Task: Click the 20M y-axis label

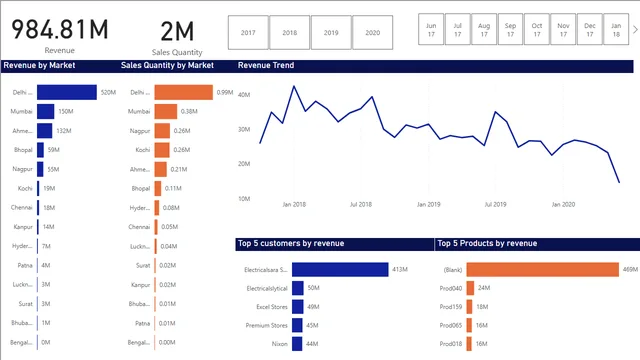Action: coord(244,164)
